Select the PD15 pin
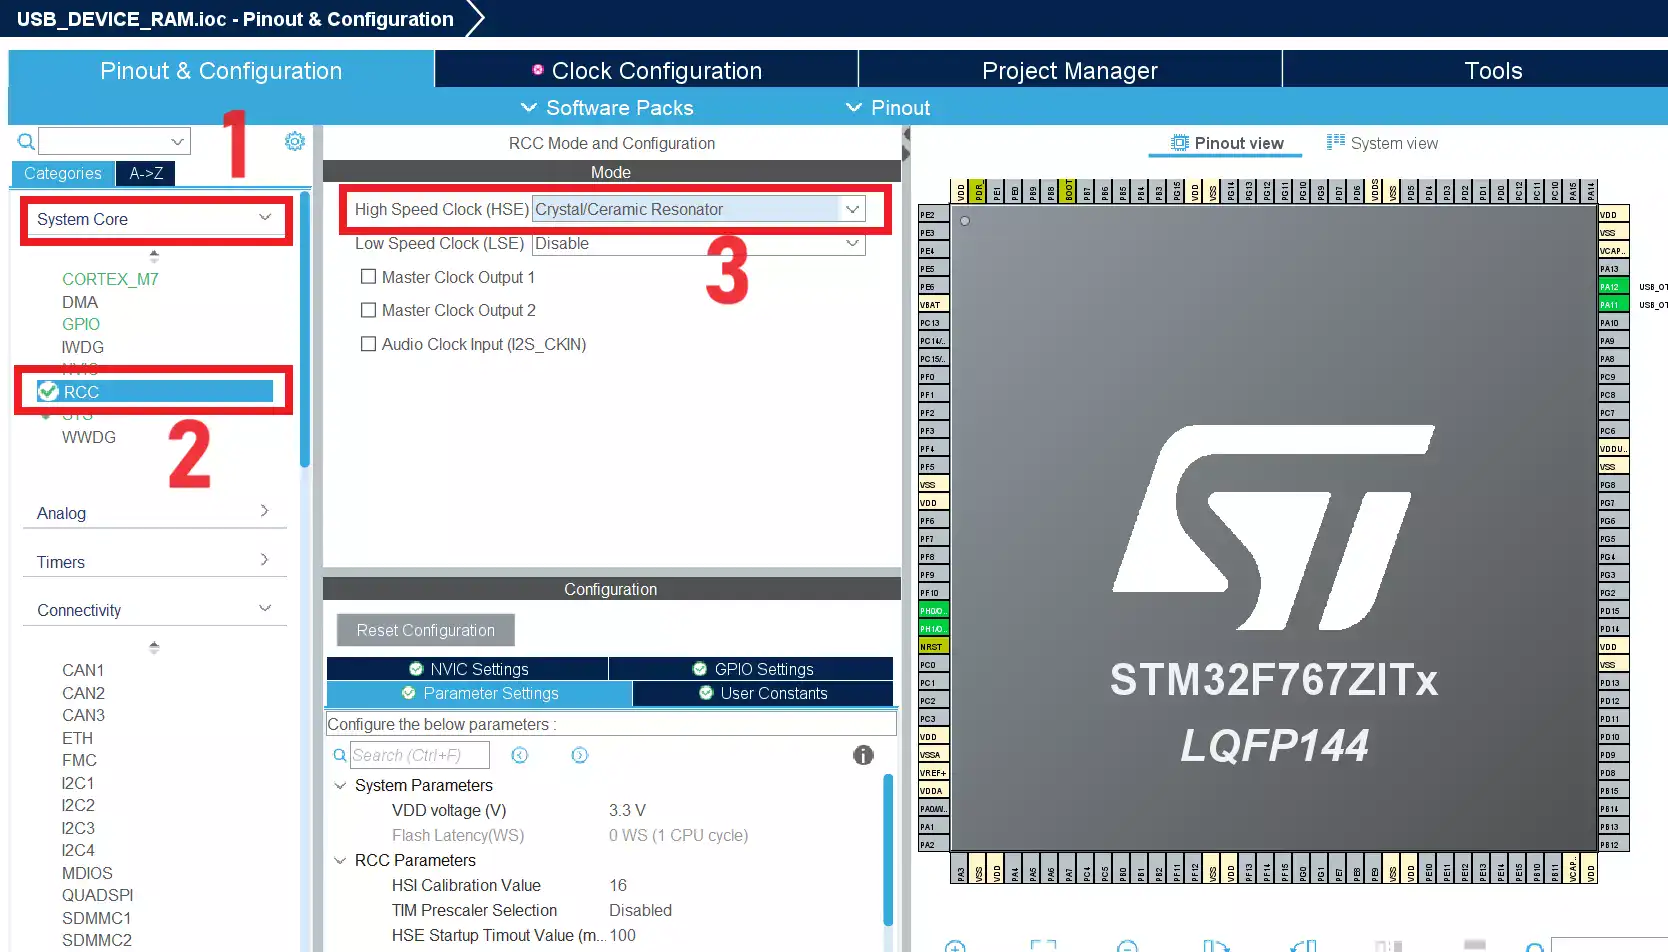Viewport: 1668px width, 952px height. click(1614, 611)
